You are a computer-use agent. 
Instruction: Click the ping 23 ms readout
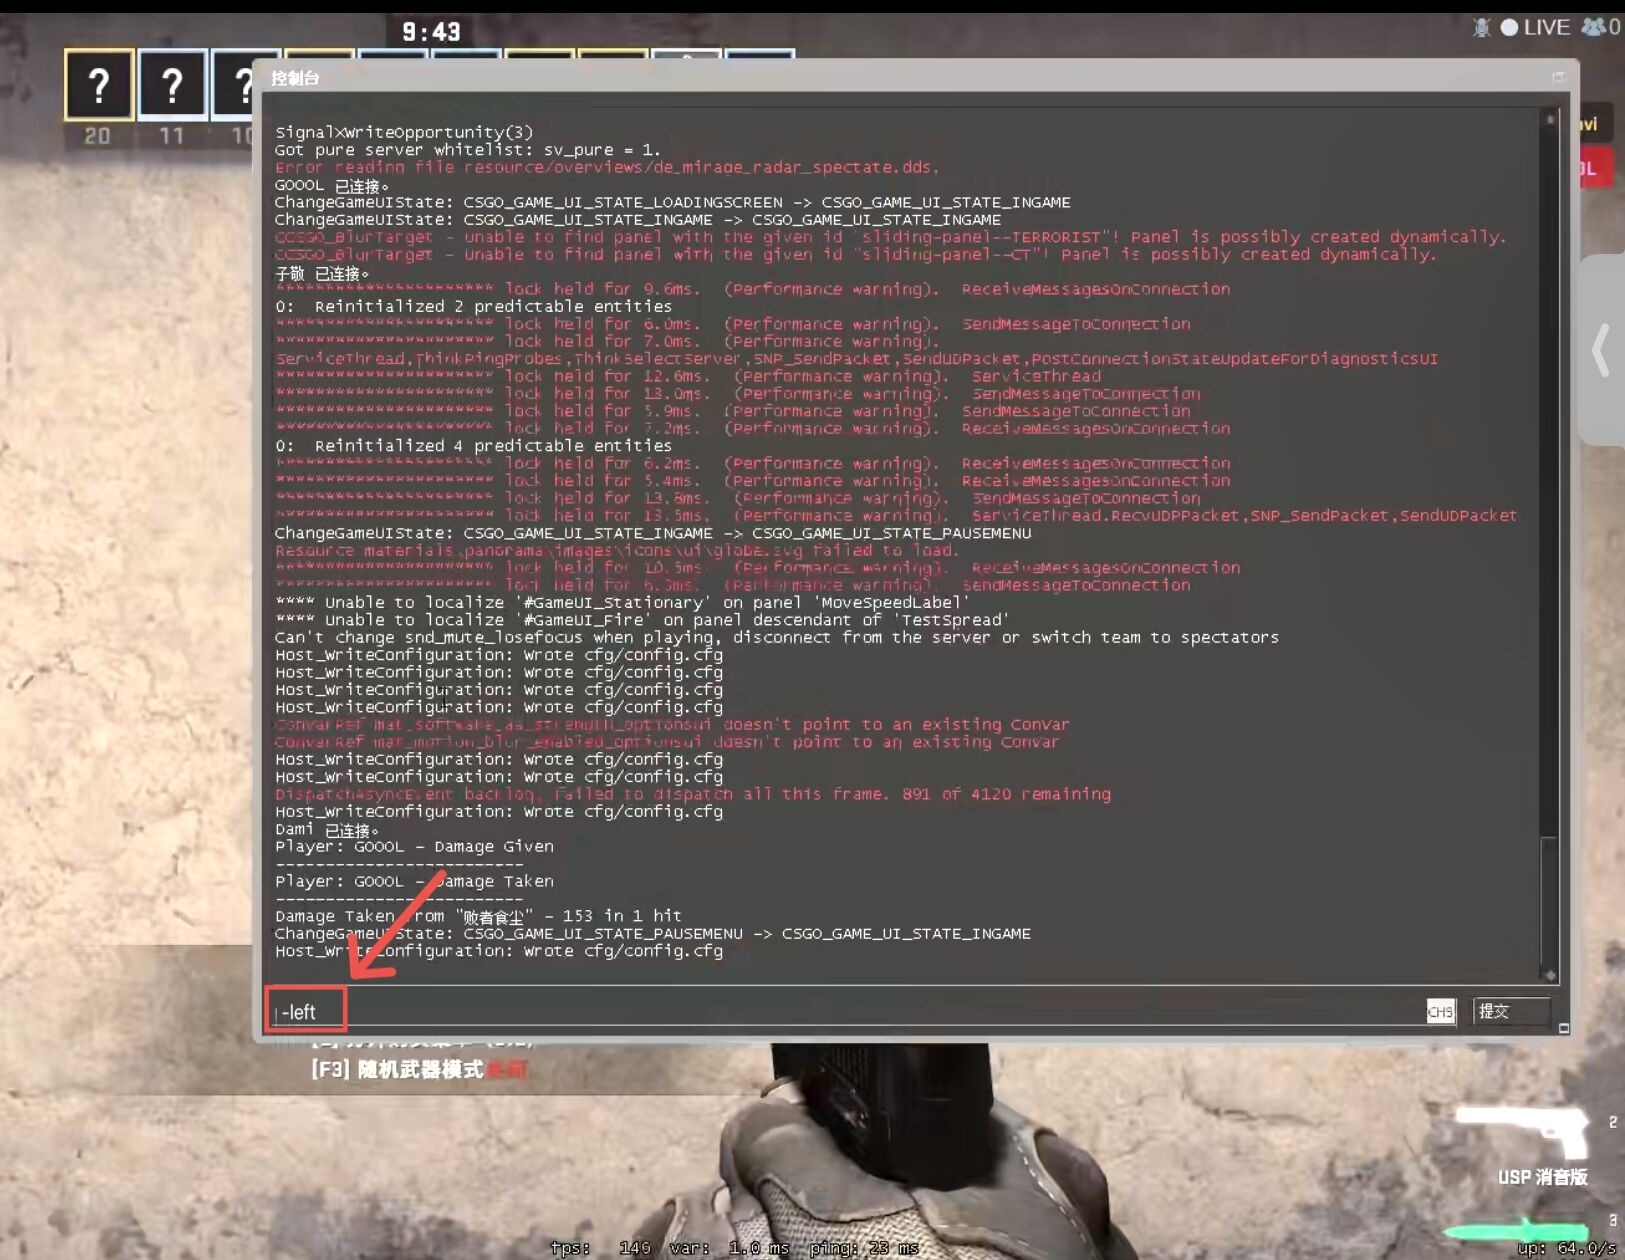pos(864,1247)
